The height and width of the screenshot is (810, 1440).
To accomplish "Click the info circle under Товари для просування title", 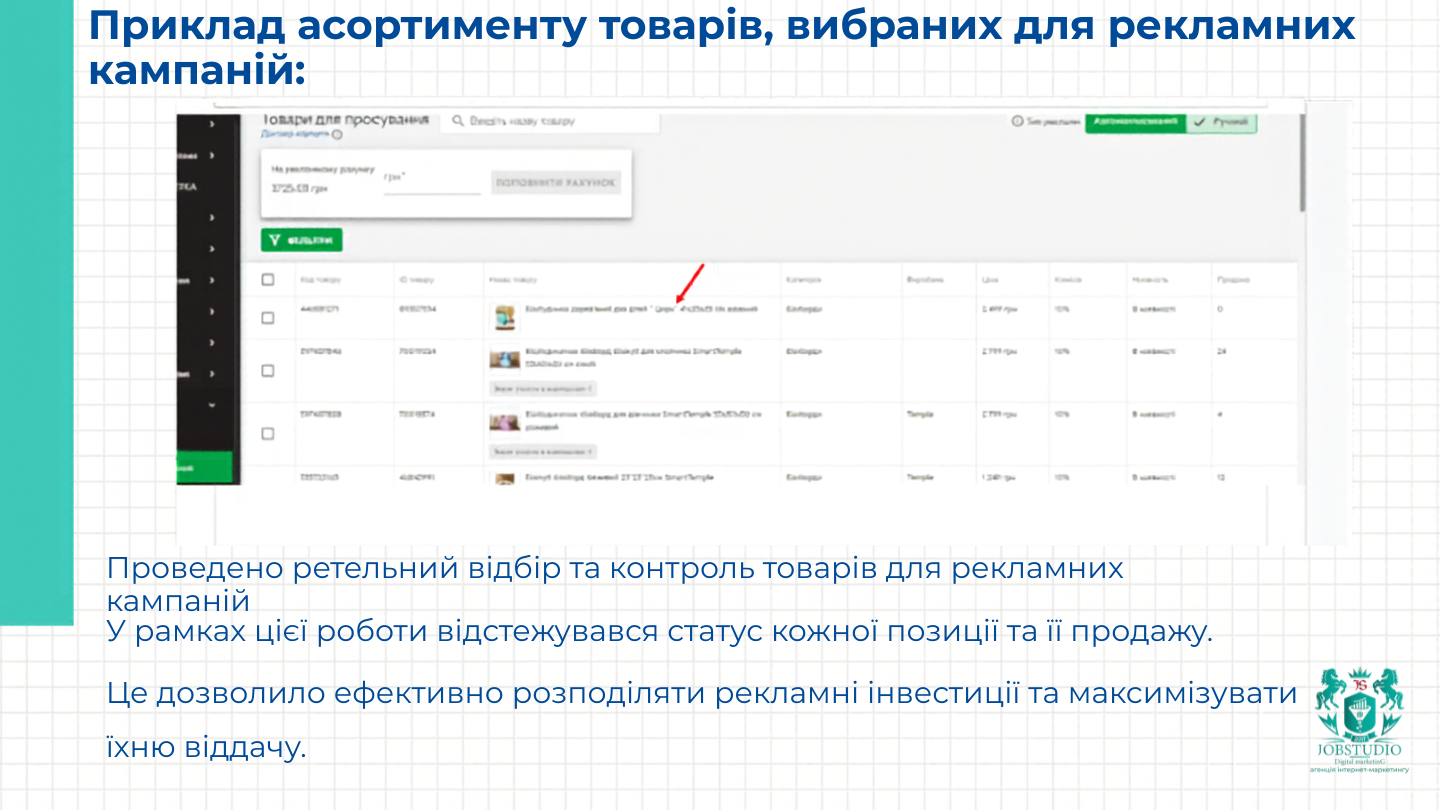I will coord(335,135).
